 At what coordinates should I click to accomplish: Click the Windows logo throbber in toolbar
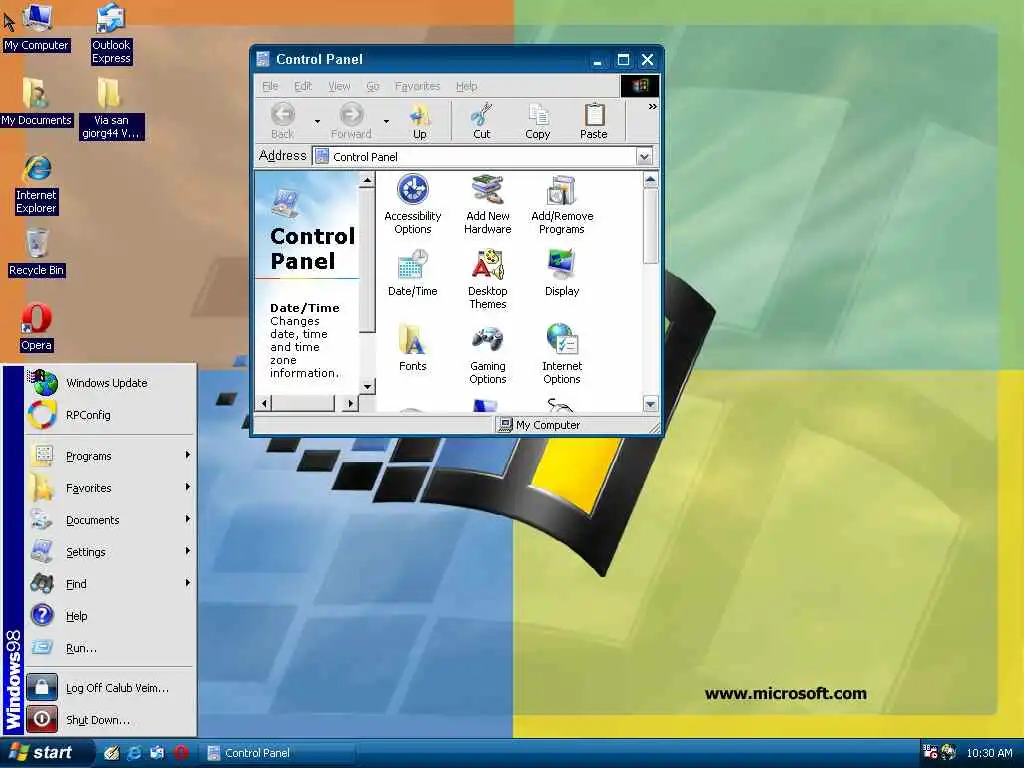(x=639, y=86)
